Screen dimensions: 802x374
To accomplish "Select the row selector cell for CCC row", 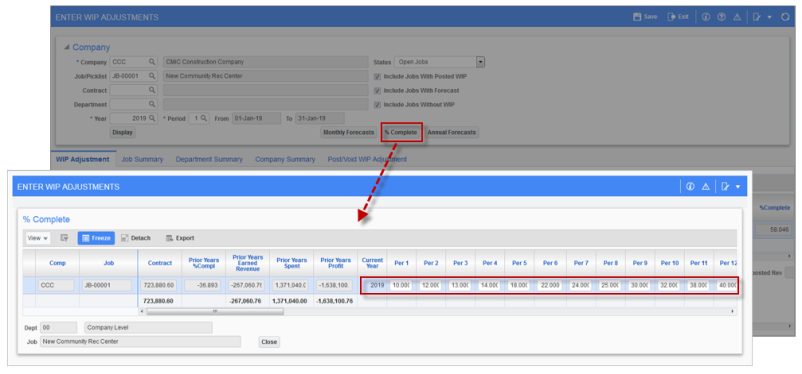I will pyautogui.click(x=29, y=285).
